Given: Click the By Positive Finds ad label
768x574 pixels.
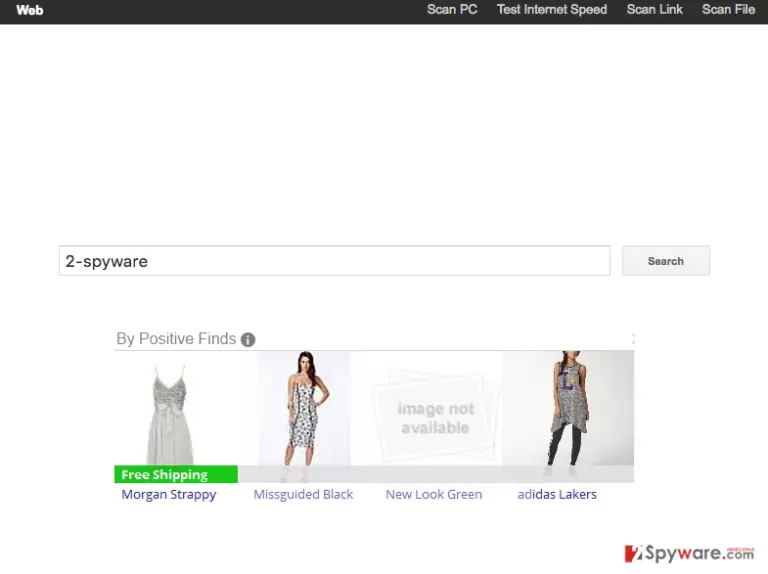Looking at the screenshot, I should (176, 339).
